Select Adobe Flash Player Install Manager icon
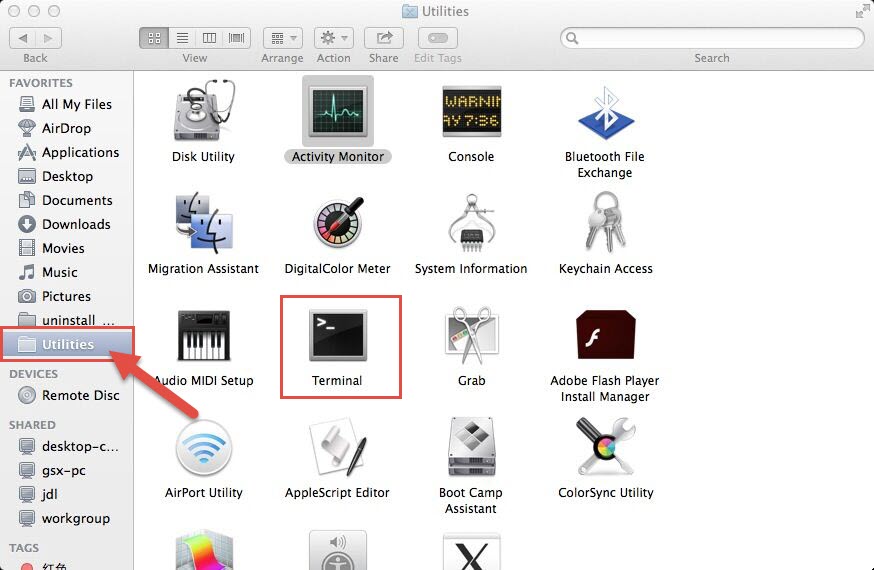Screen dimensions: 874x570 click(605, 334)
